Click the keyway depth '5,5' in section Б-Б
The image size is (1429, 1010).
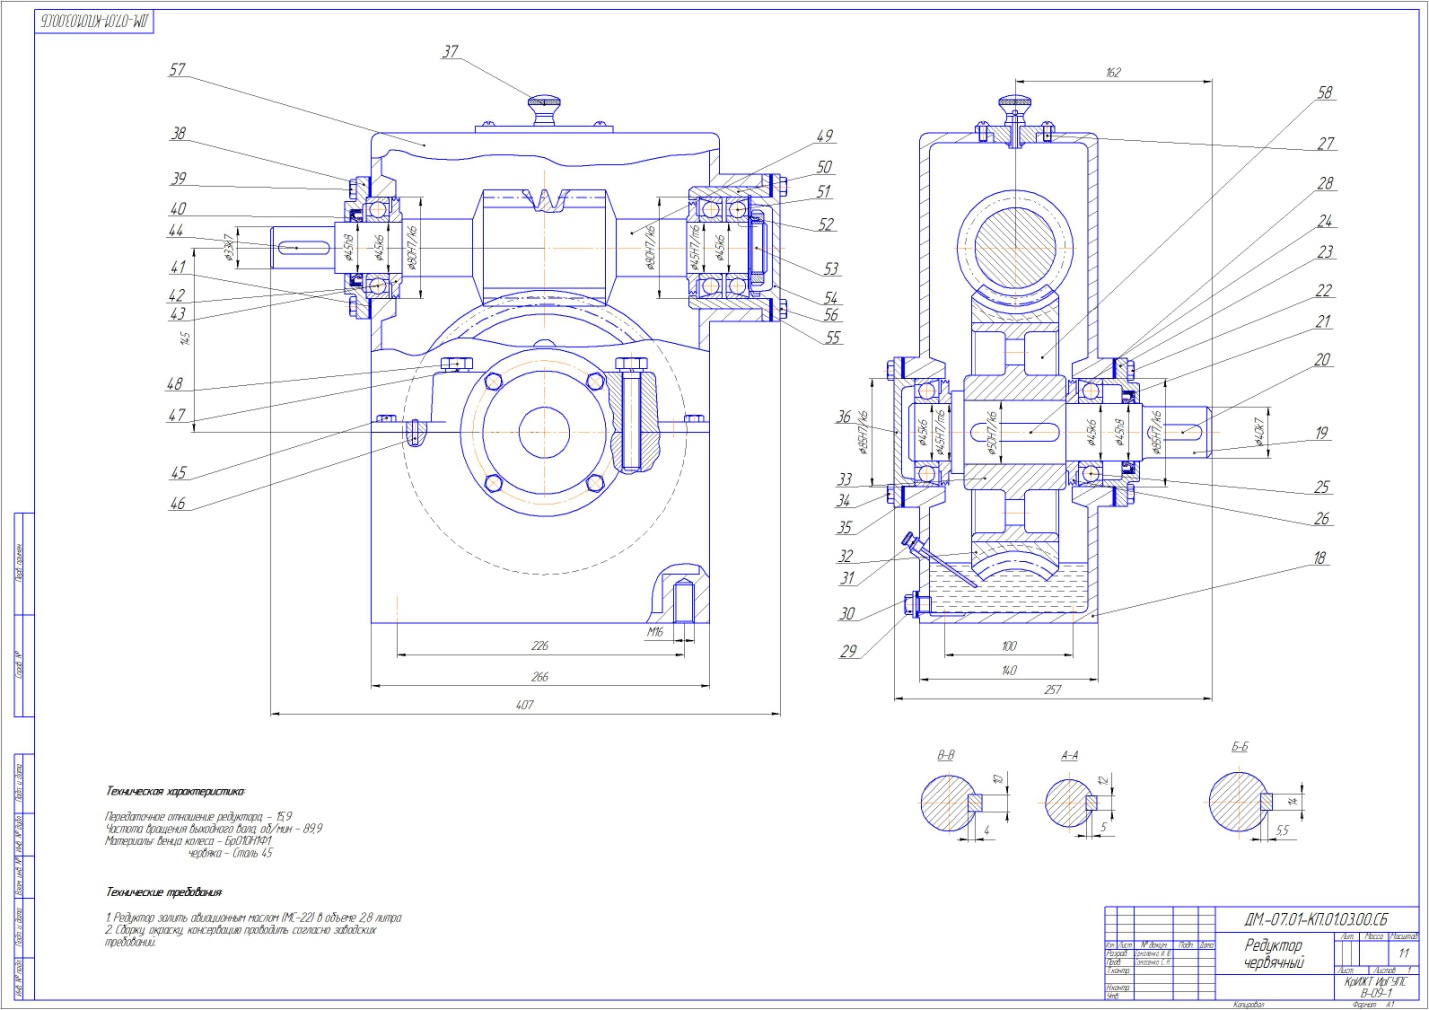tap(1282, 830)
